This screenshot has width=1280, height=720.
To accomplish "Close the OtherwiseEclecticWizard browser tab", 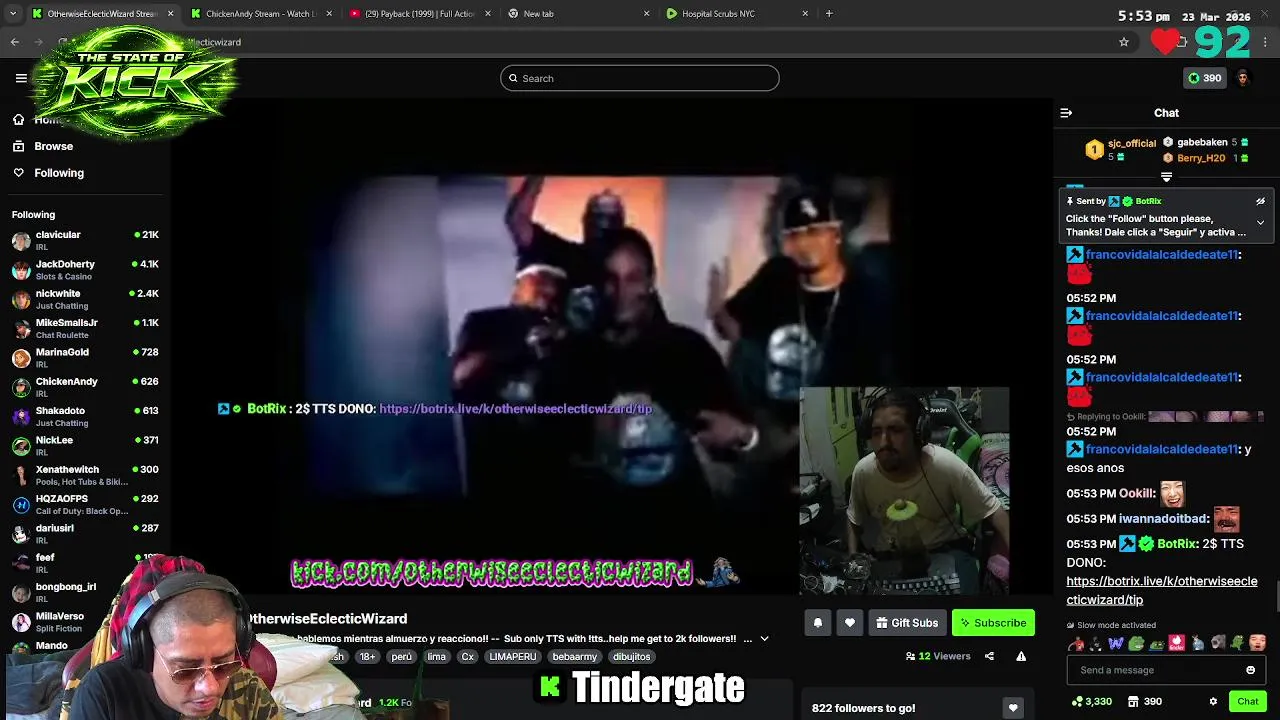I will pyautogui.click(x=170, y=14).
